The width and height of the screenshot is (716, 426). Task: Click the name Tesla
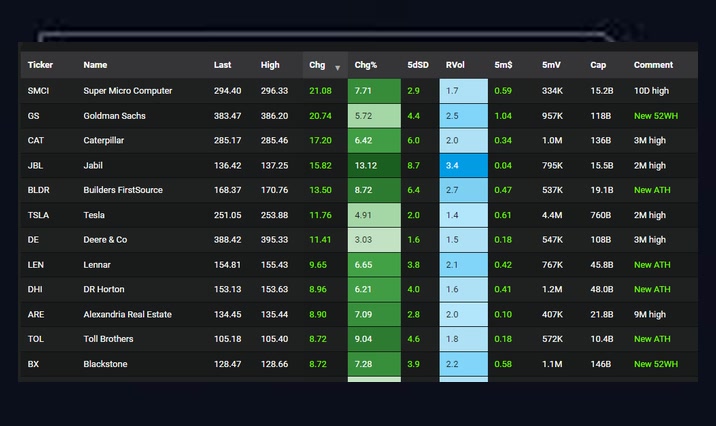click(x=94, y=215)
